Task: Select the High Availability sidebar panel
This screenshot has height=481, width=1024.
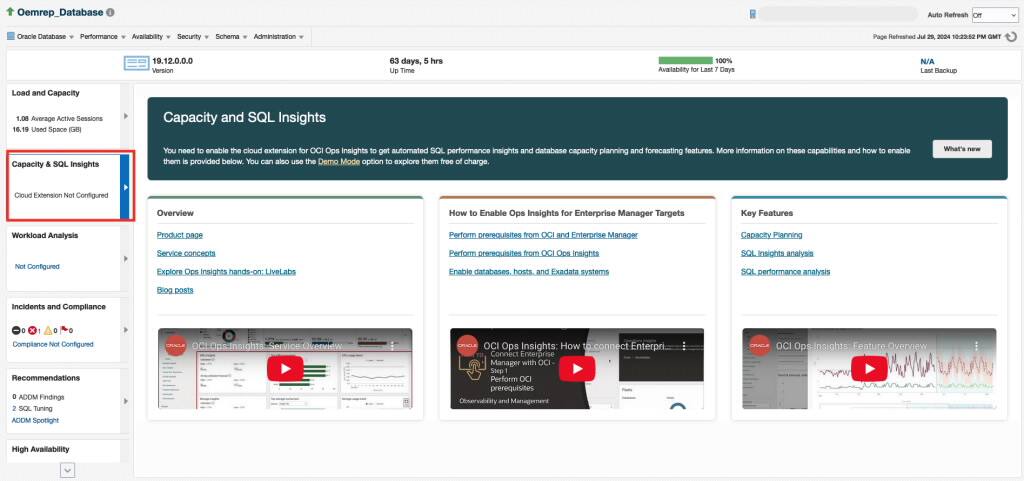Action: coord(63,450)
